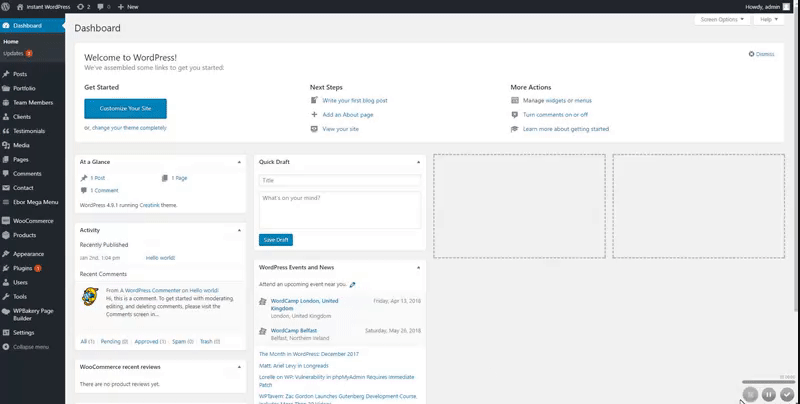Click the admin avatar next to Howdy
The width and height of the screenshot is (800, 404).
(786, 7)
